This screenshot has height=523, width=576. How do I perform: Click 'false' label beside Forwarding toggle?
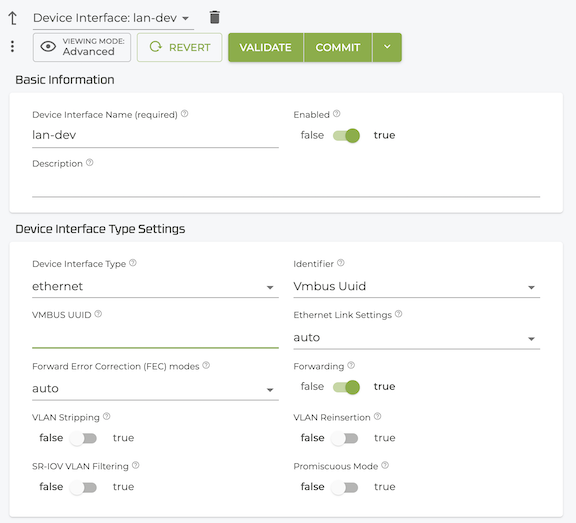point(312,386)
